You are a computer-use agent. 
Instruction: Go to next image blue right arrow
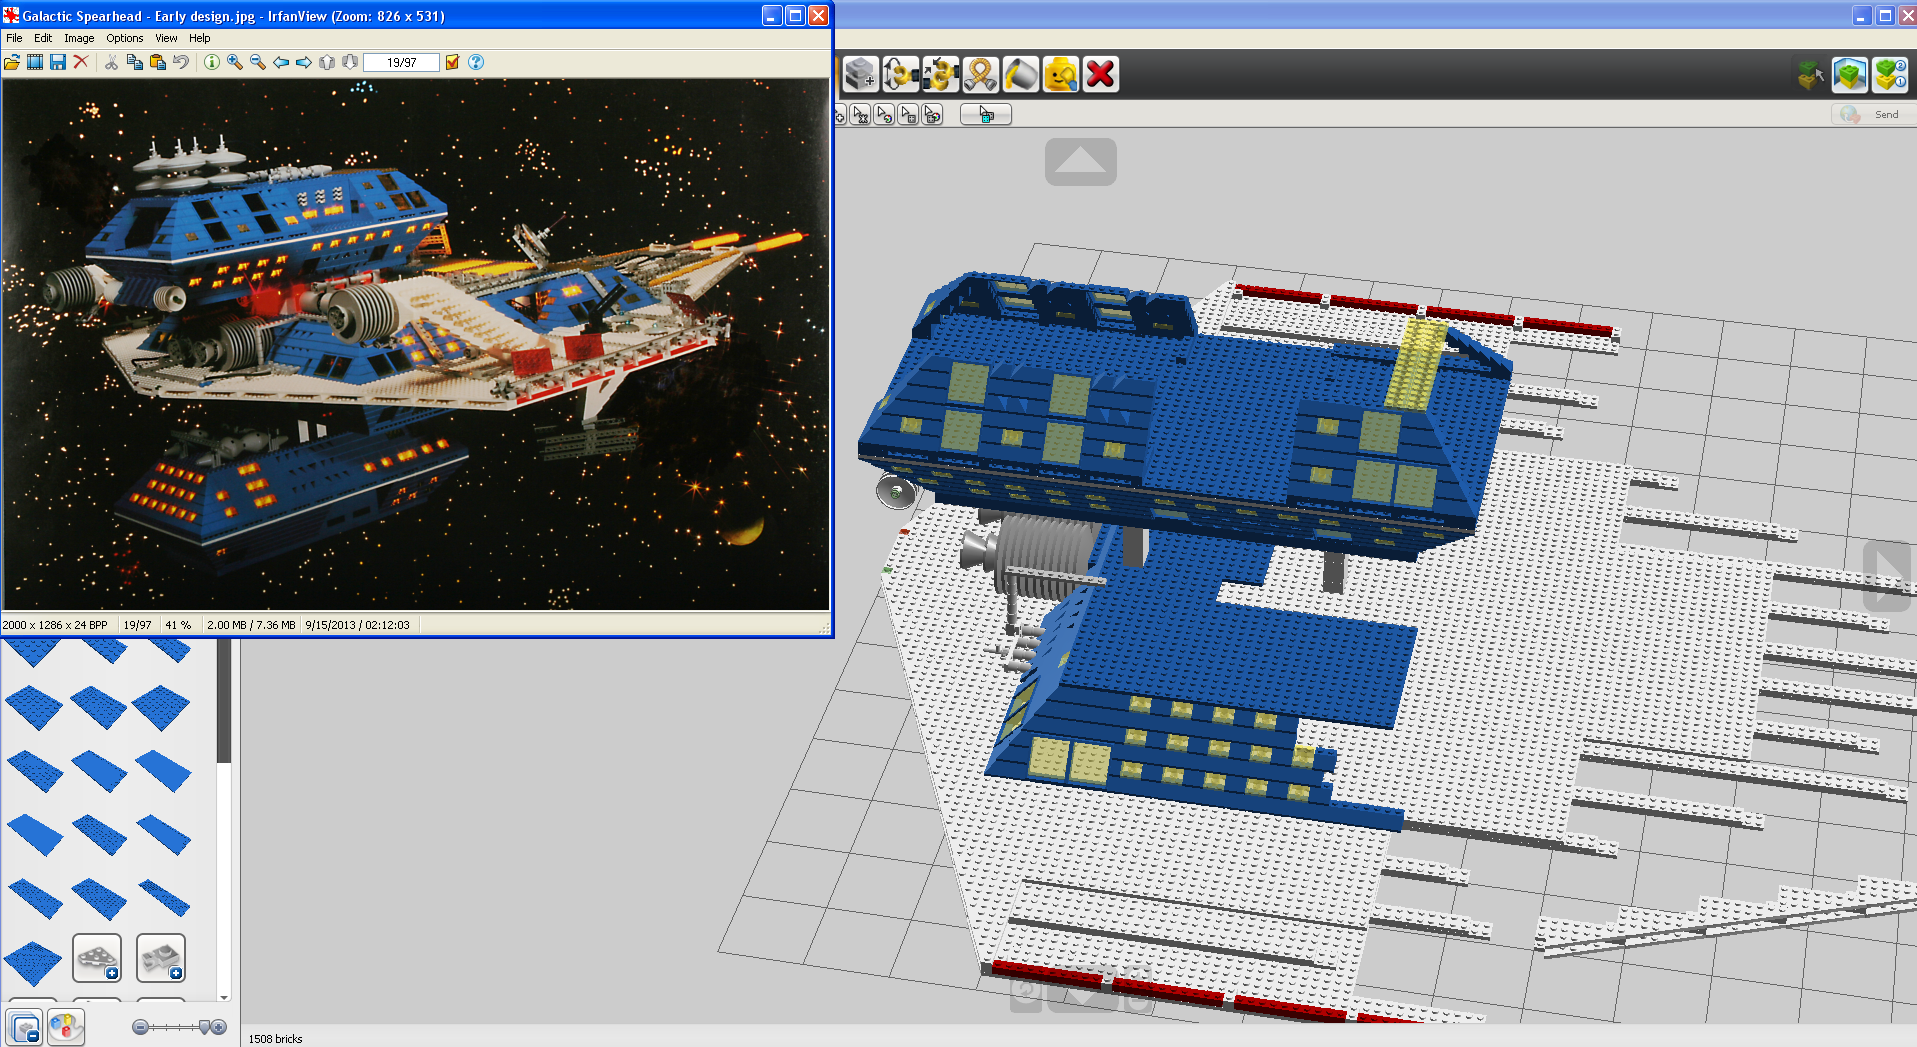(304, 62)
